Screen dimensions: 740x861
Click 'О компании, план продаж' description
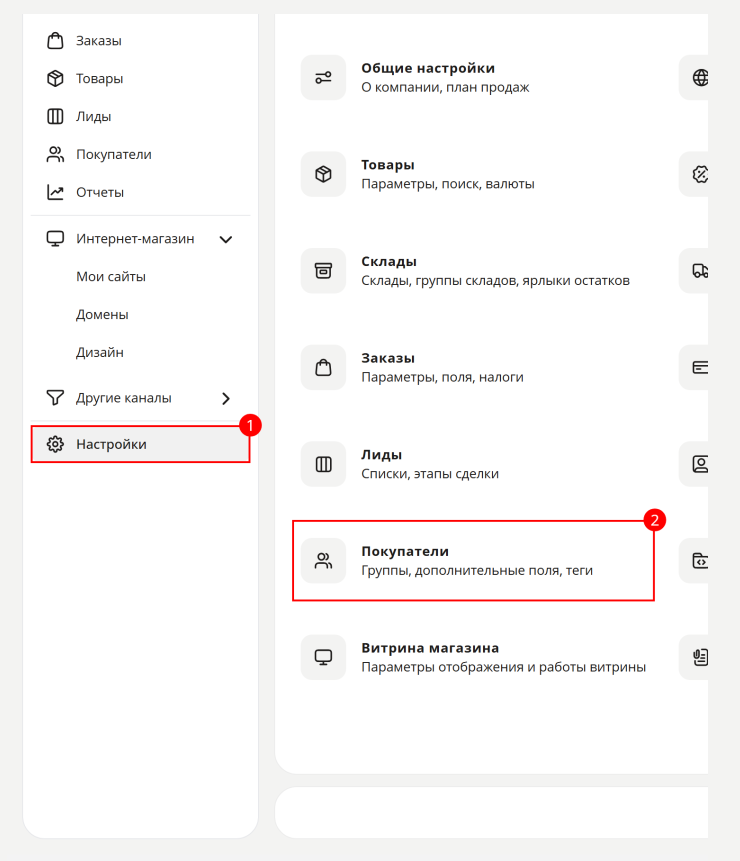tap(445, 87)
